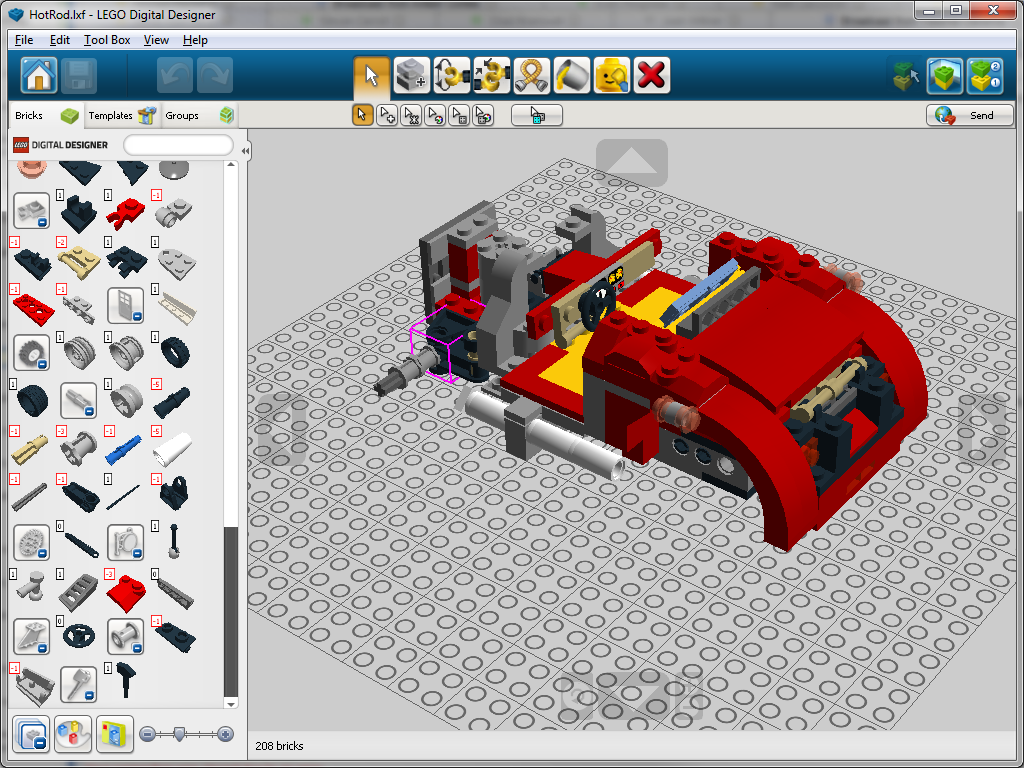Switch to the Groups tab

(x=198, y=116)
